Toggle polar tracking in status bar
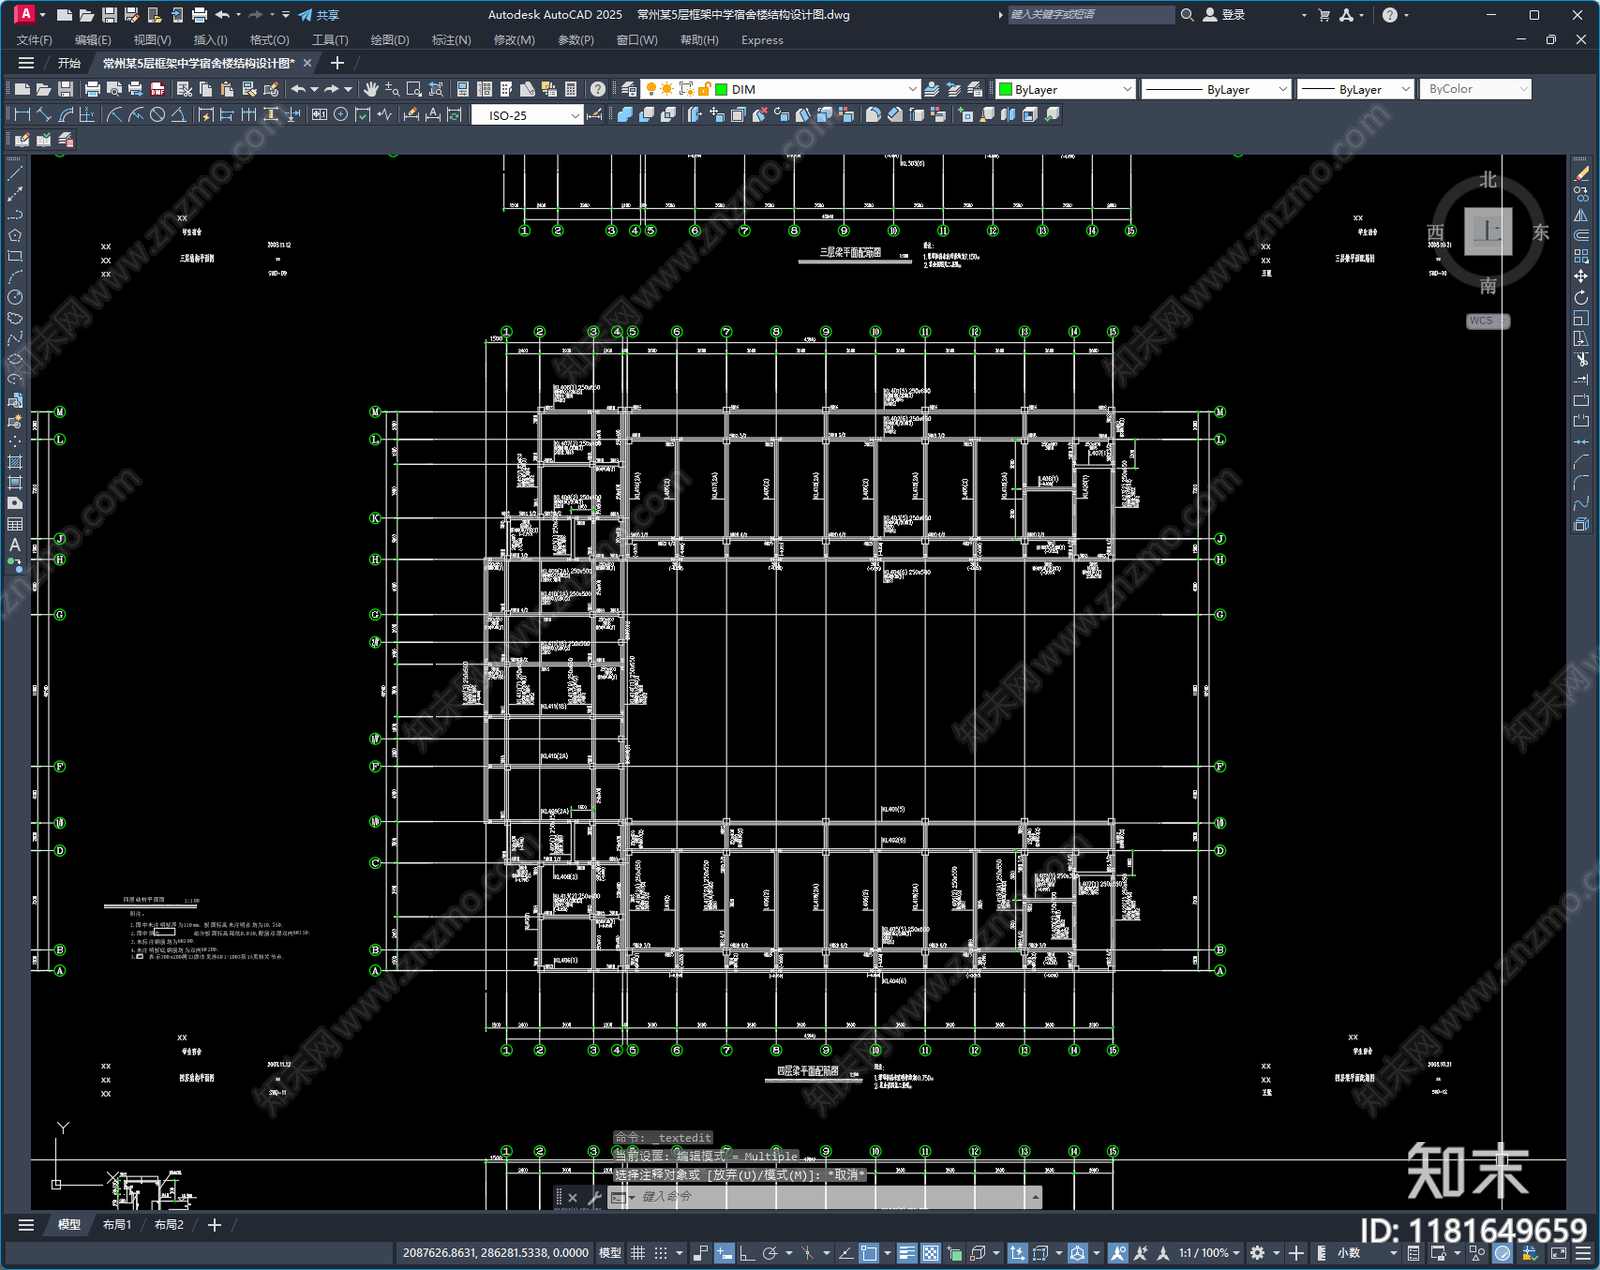This screenshot has height=1270, width=1600. pos(769,1253)
